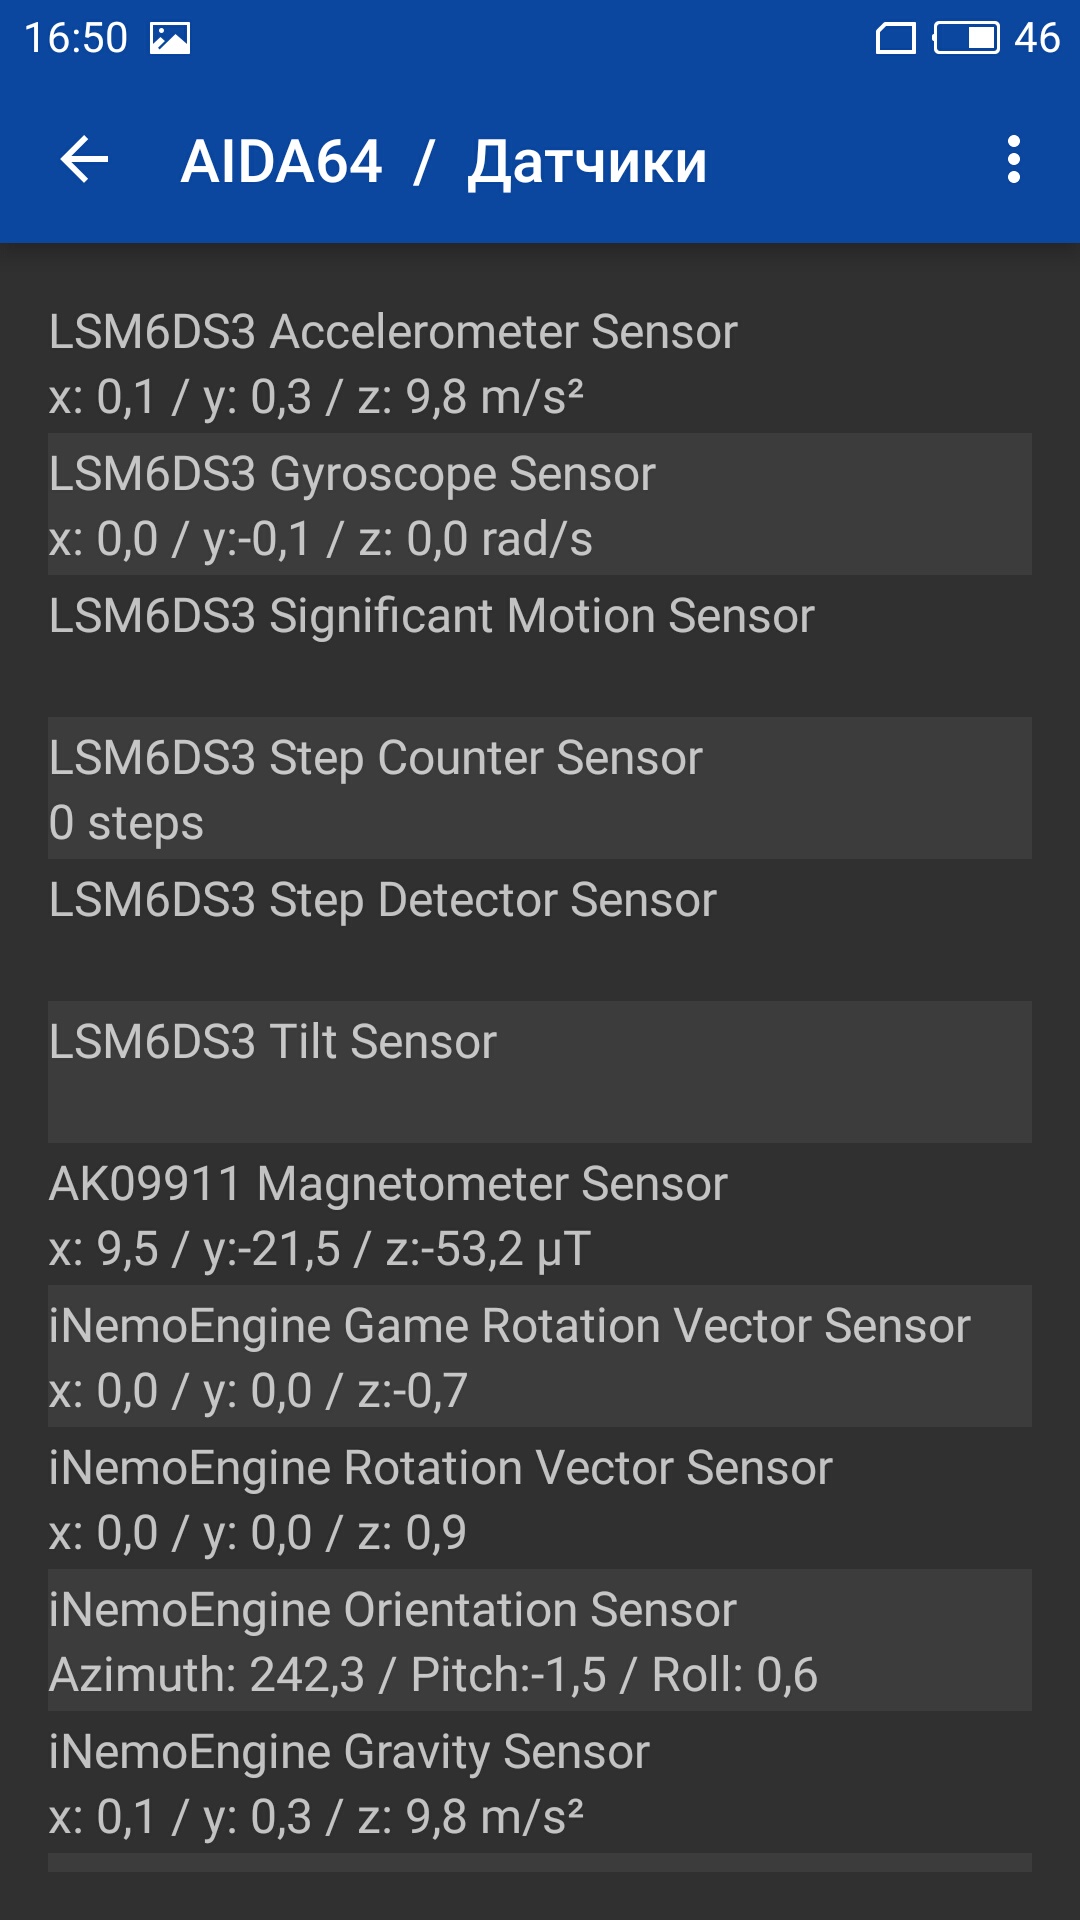
Task: Select LSM6DS3 Gyroscope Sensor row
Action: [540, 504]
